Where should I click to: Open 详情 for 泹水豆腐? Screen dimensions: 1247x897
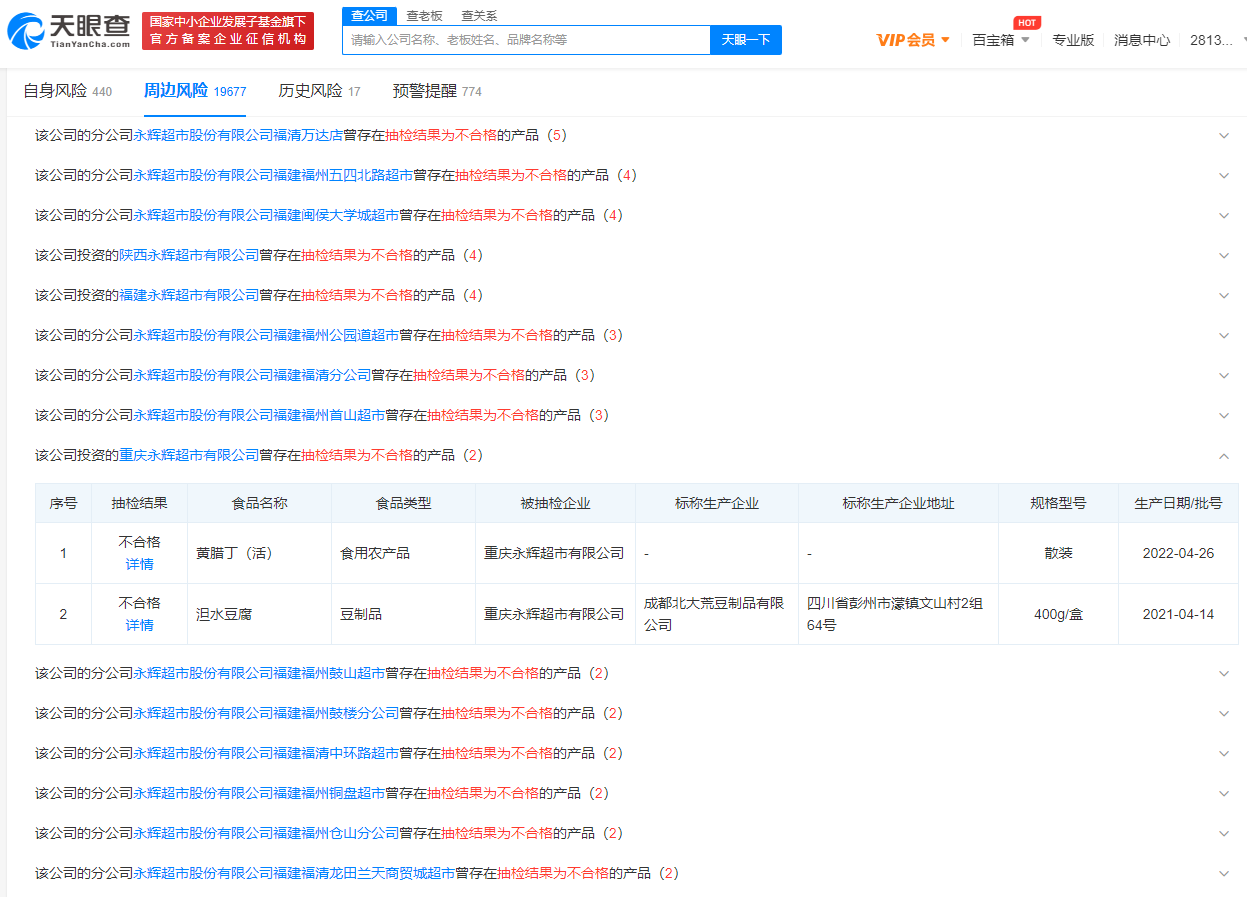(x=139, y=625)
